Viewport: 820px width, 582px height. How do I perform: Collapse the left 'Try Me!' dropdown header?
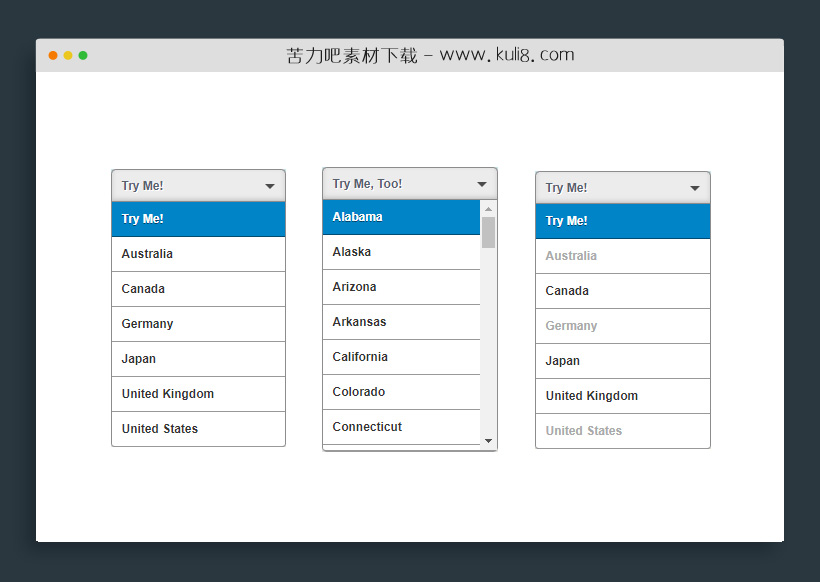tap(188, 186)
